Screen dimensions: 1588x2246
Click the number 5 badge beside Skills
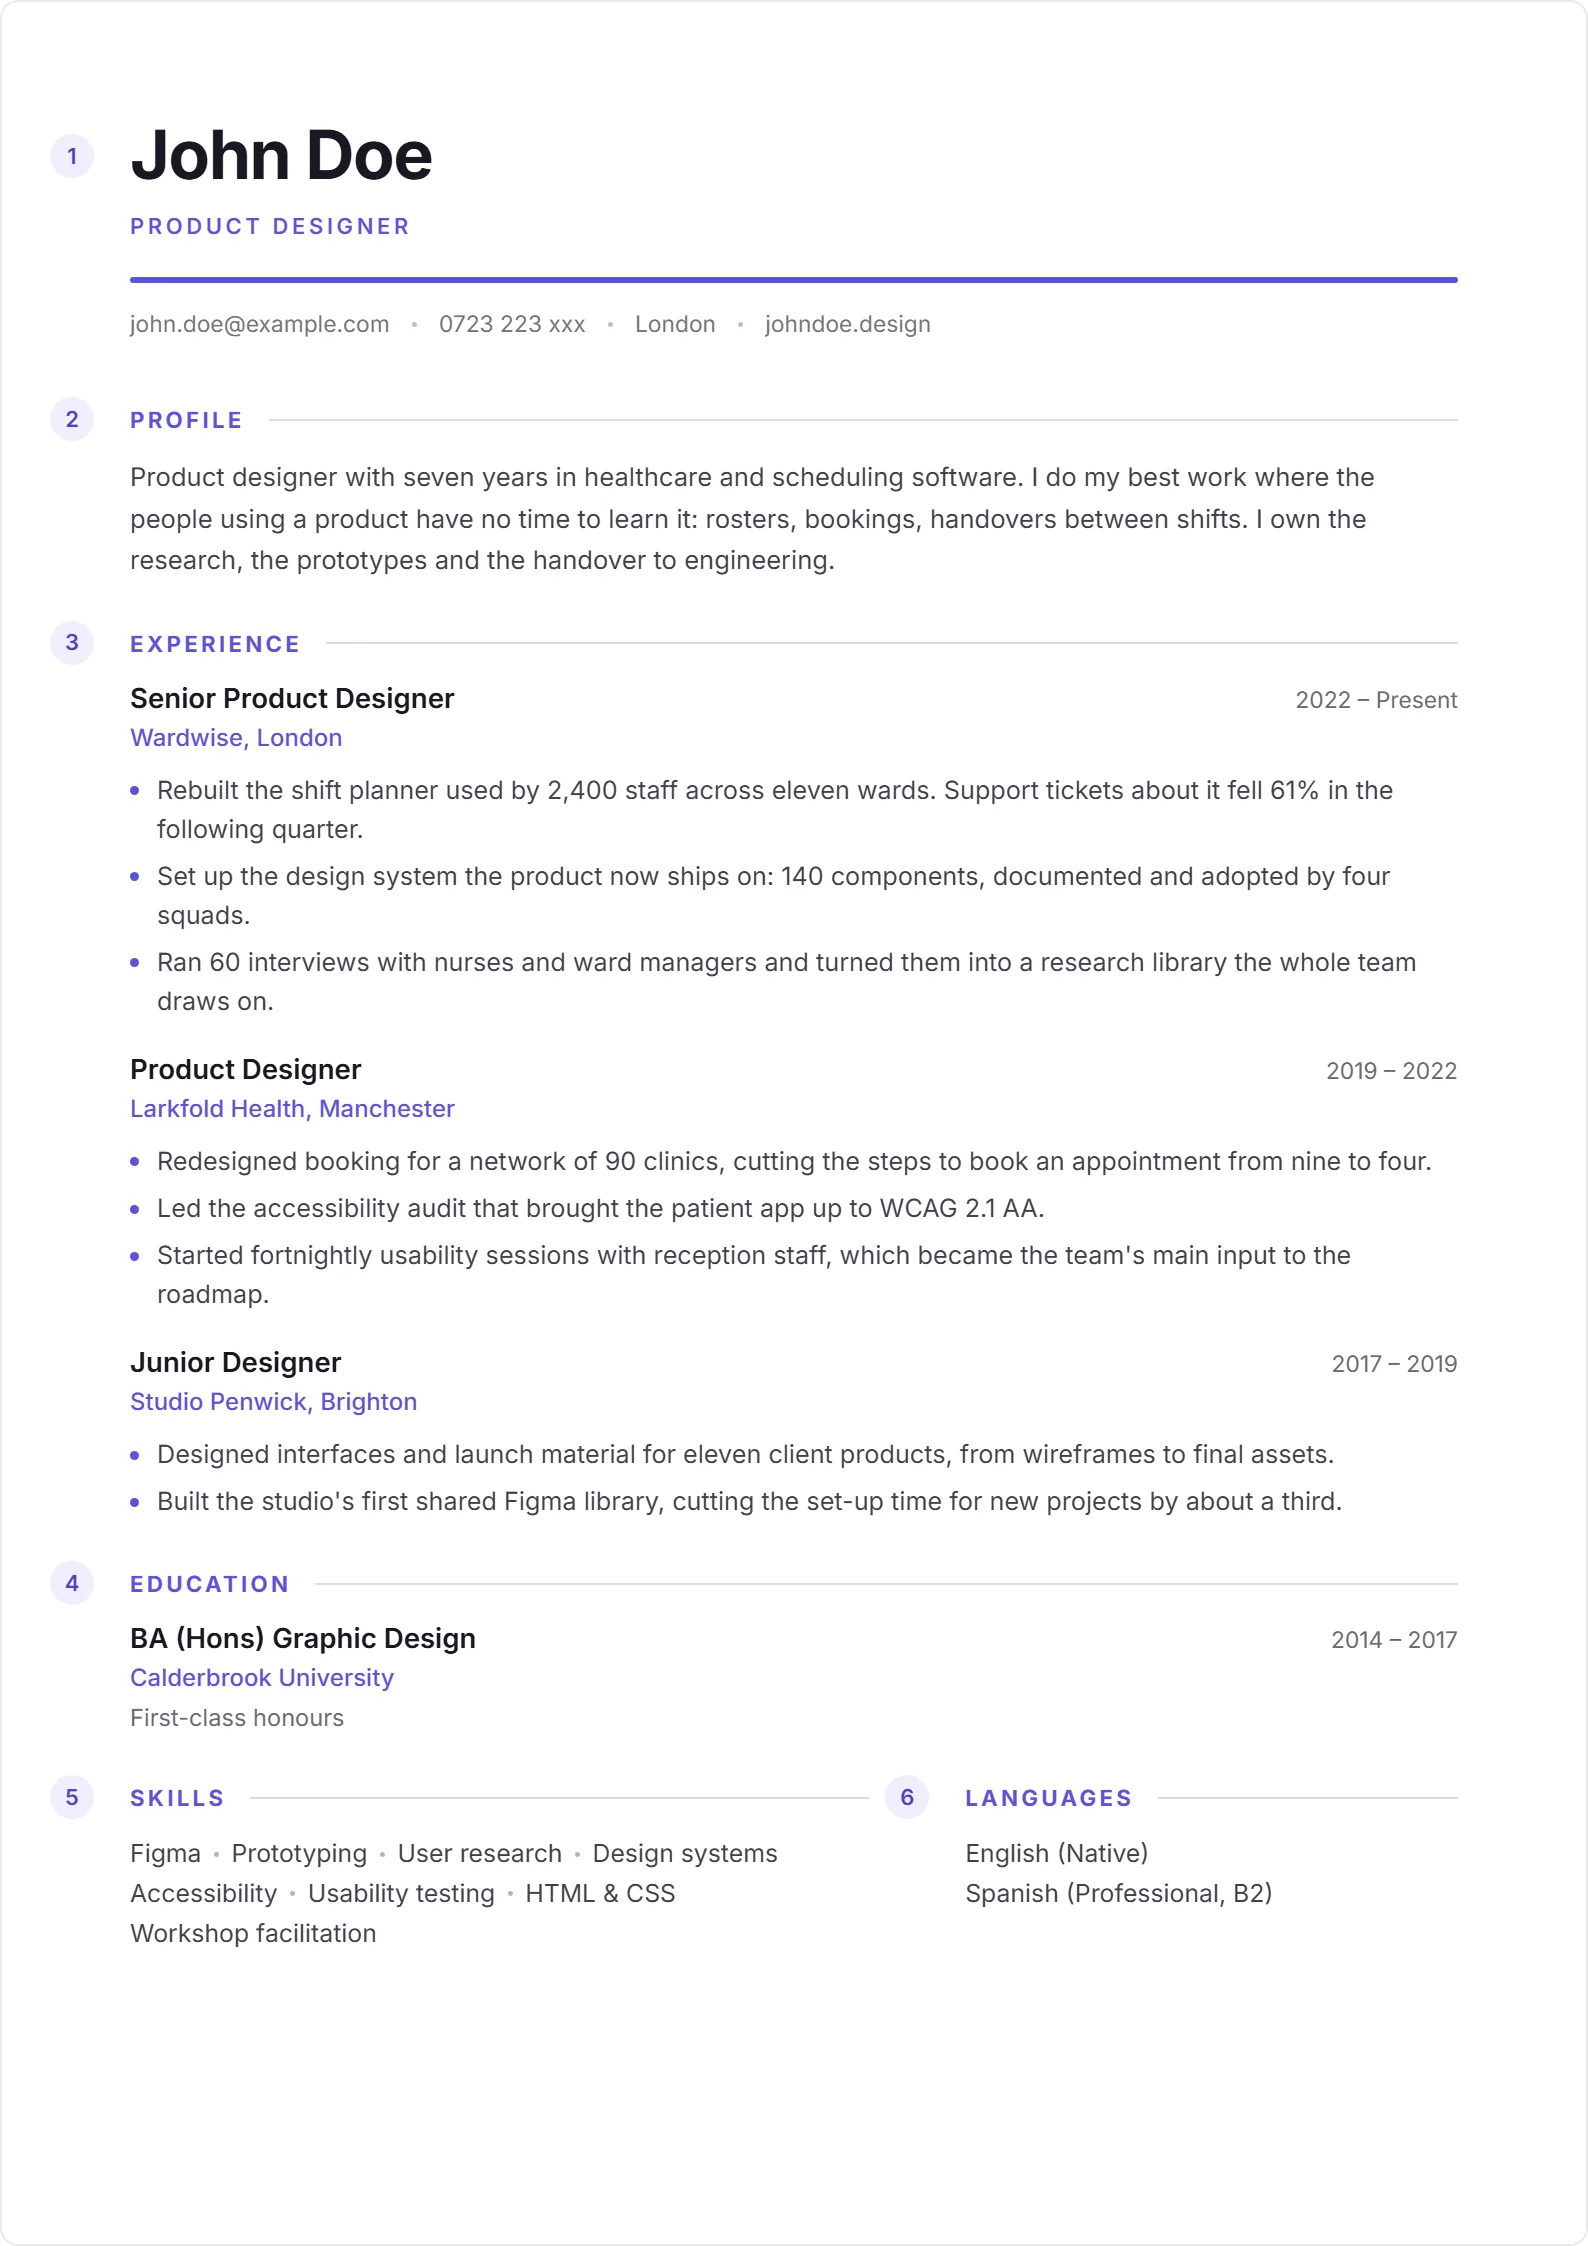(x=72, y=1797)
